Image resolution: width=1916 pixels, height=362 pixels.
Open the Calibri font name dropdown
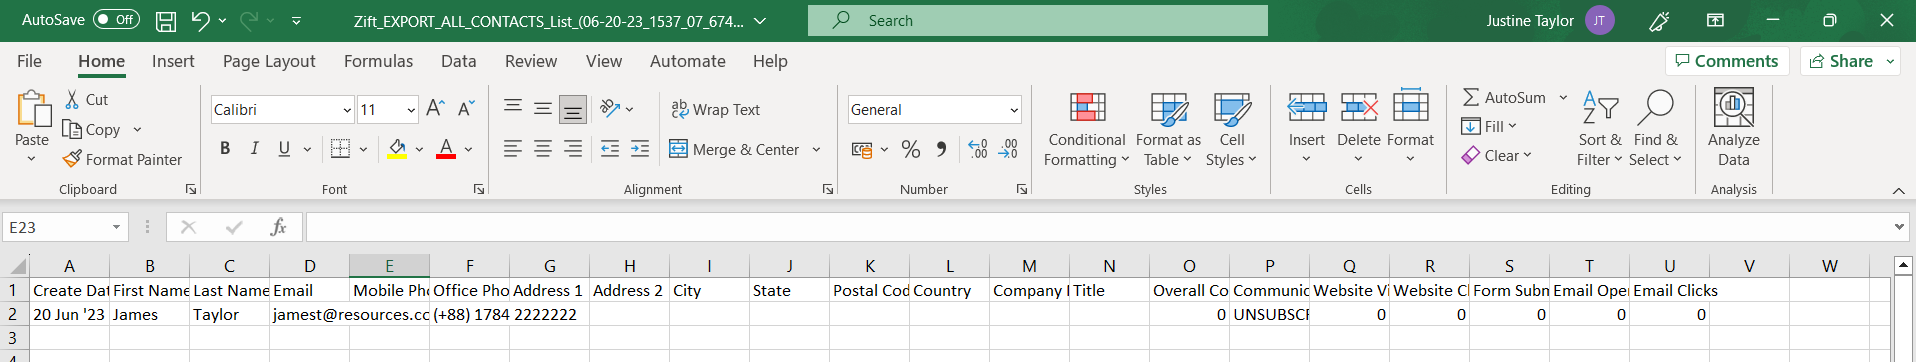(347, 110)
